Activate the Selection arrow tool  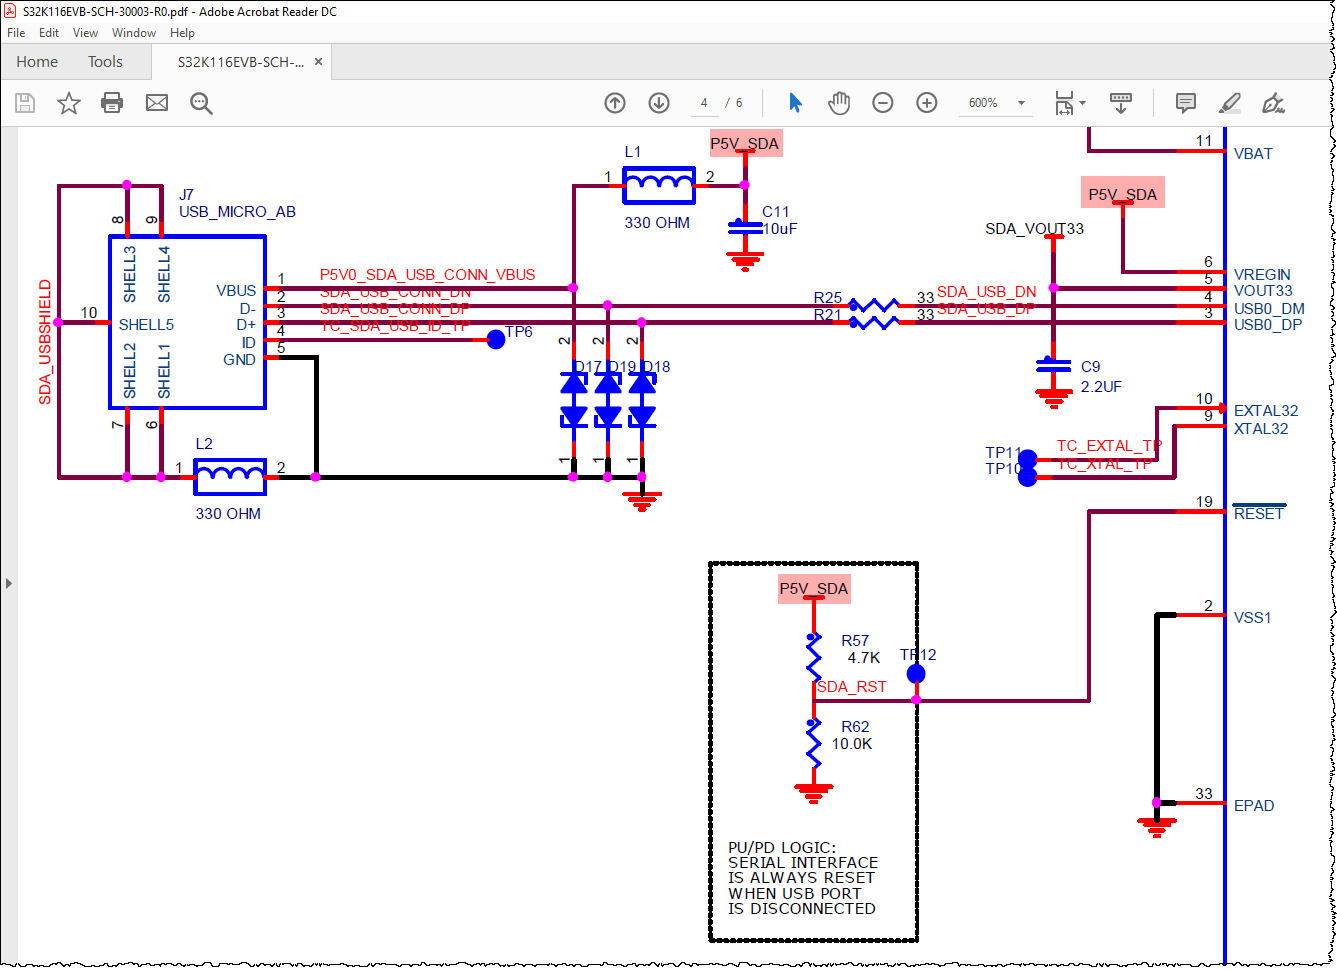pos(795,103)
